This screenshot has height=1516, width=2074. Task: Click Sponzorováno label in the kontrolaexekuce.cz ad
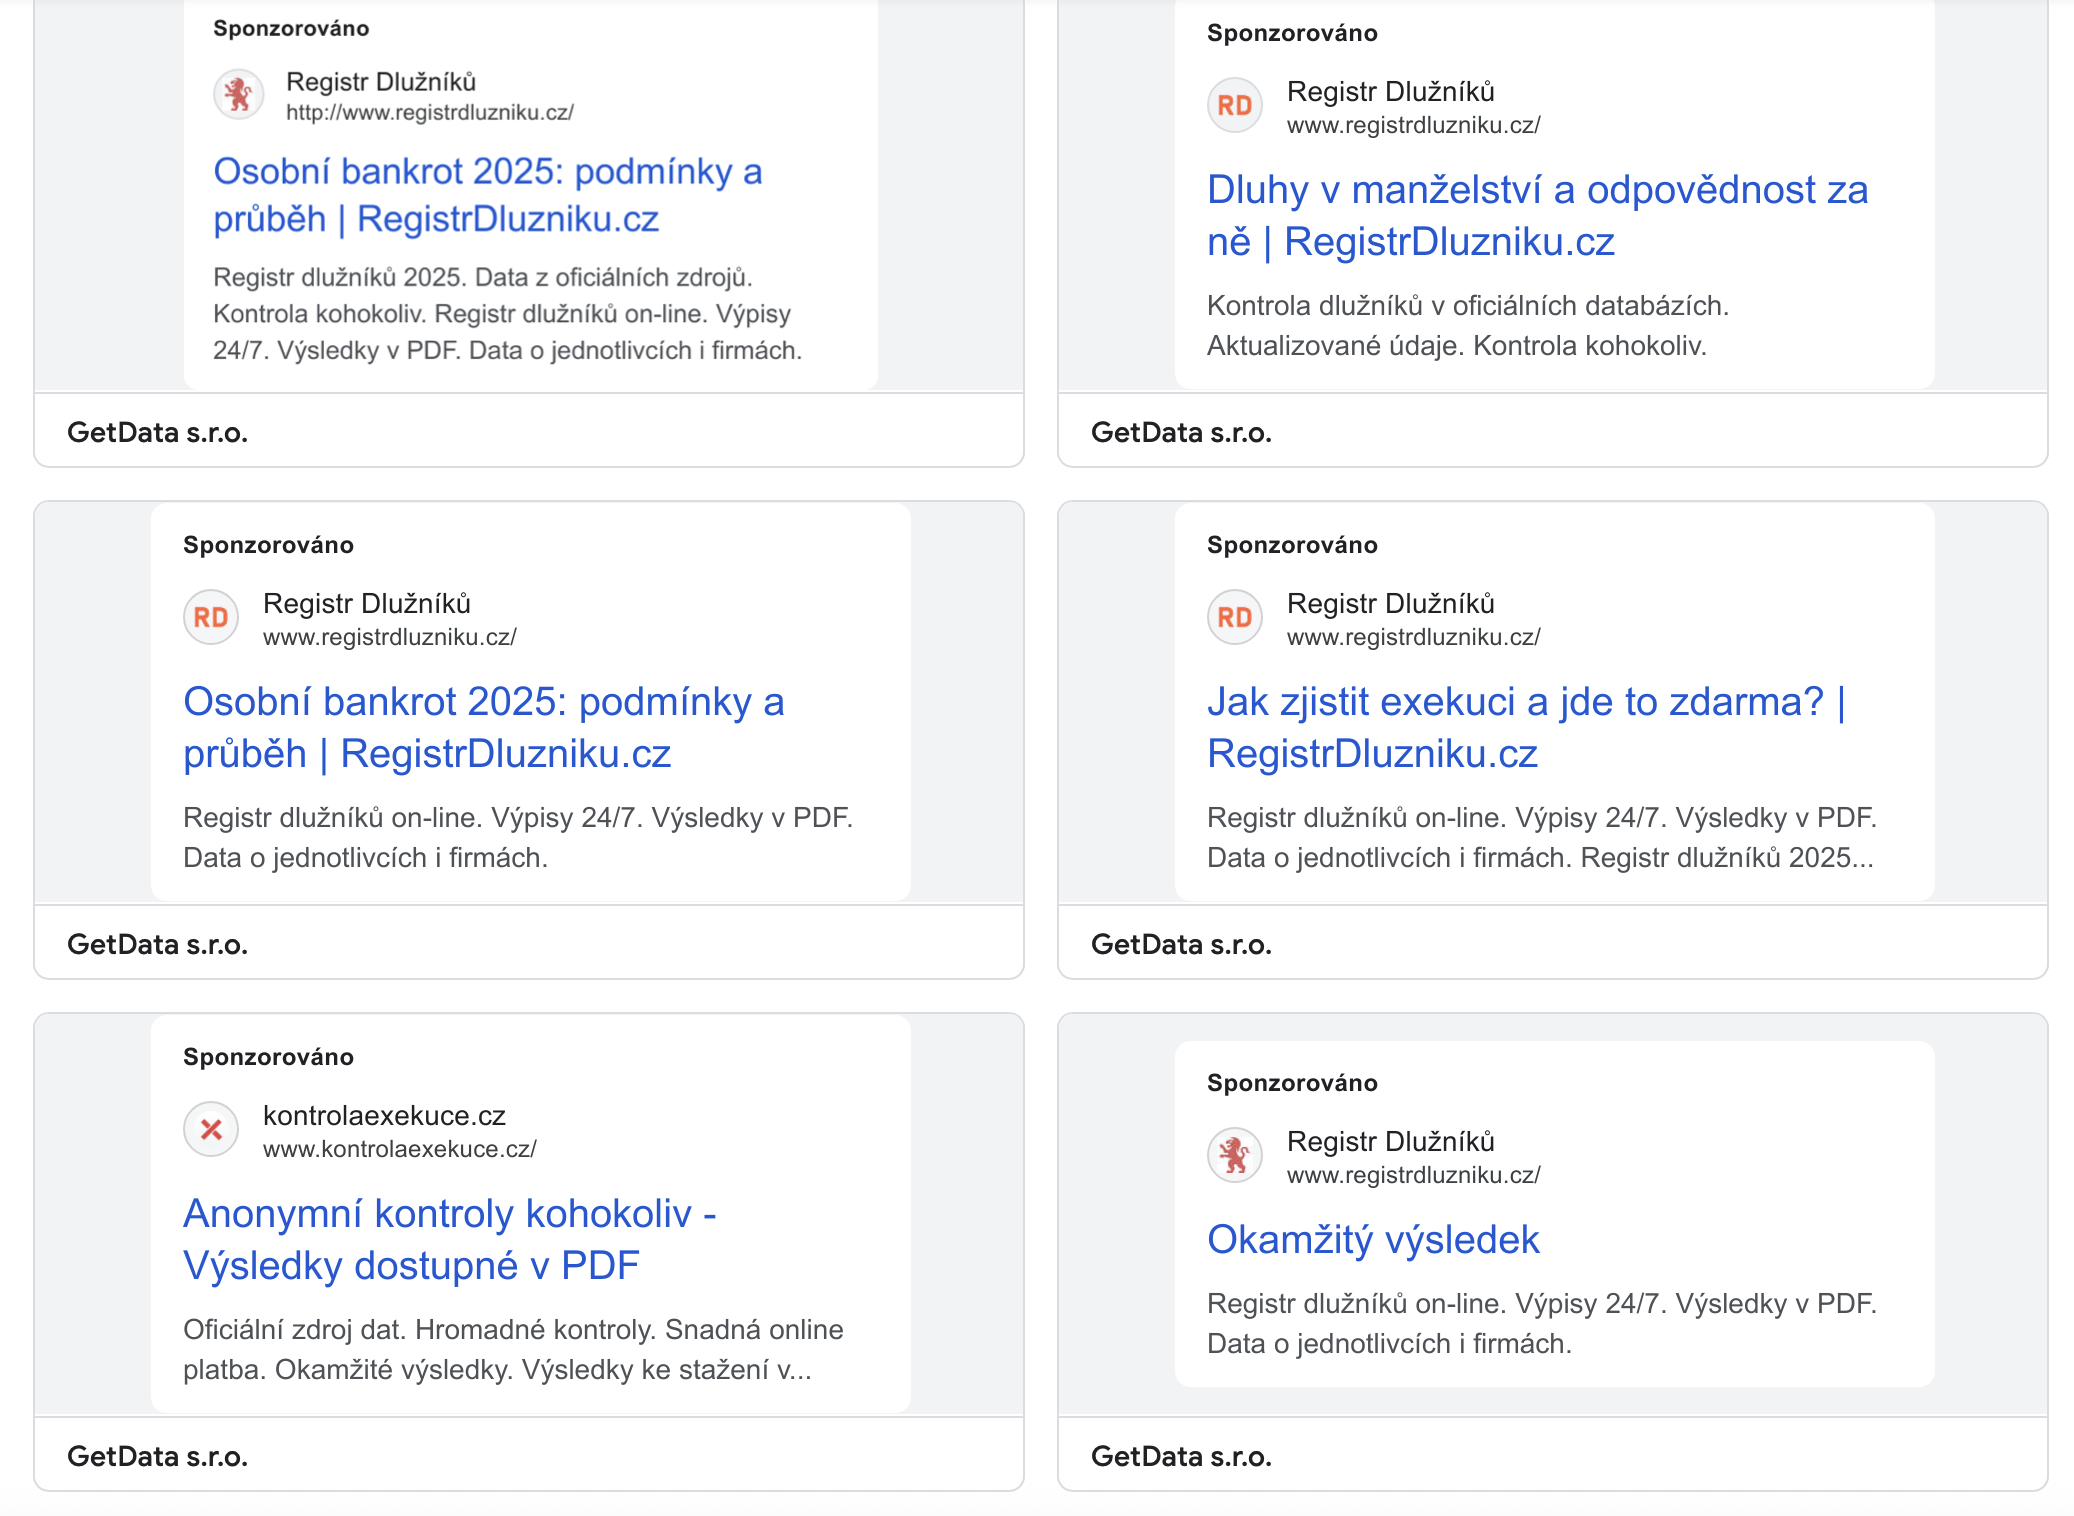point(268,1057)
